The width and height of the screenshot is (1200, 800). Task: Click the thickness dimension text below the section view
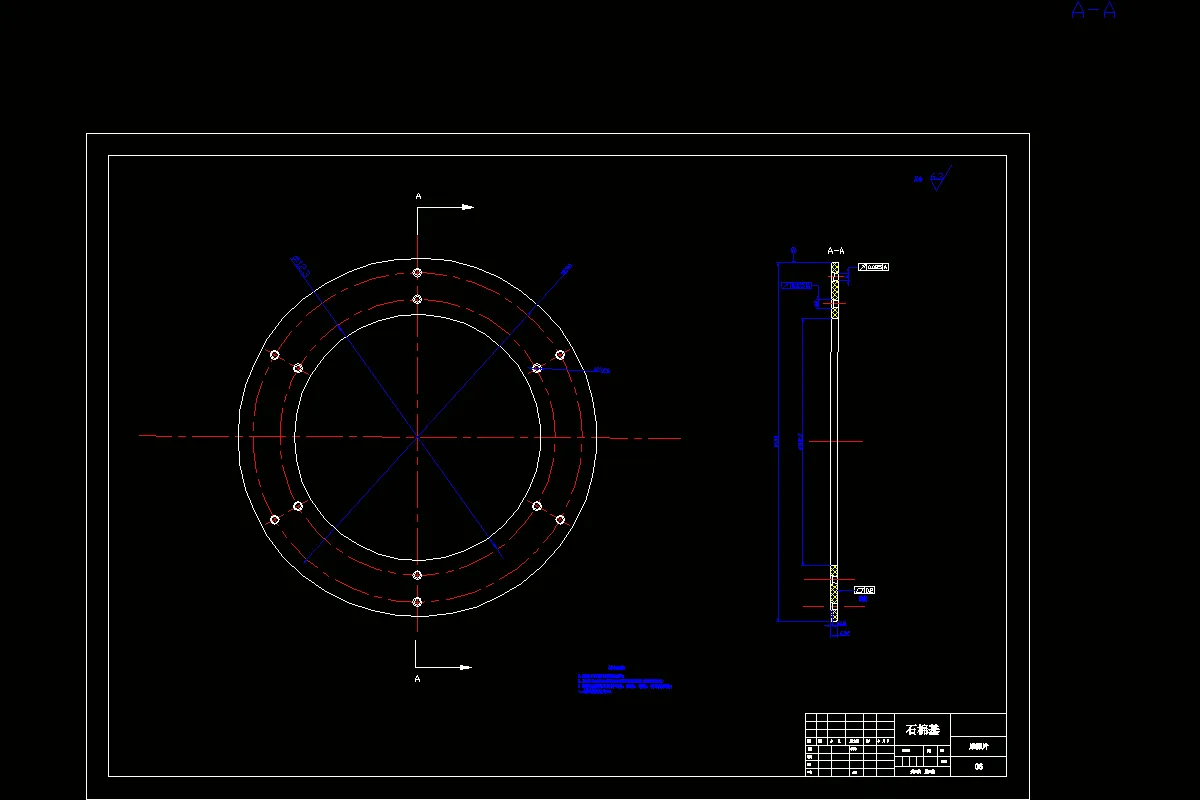point(843,633)
